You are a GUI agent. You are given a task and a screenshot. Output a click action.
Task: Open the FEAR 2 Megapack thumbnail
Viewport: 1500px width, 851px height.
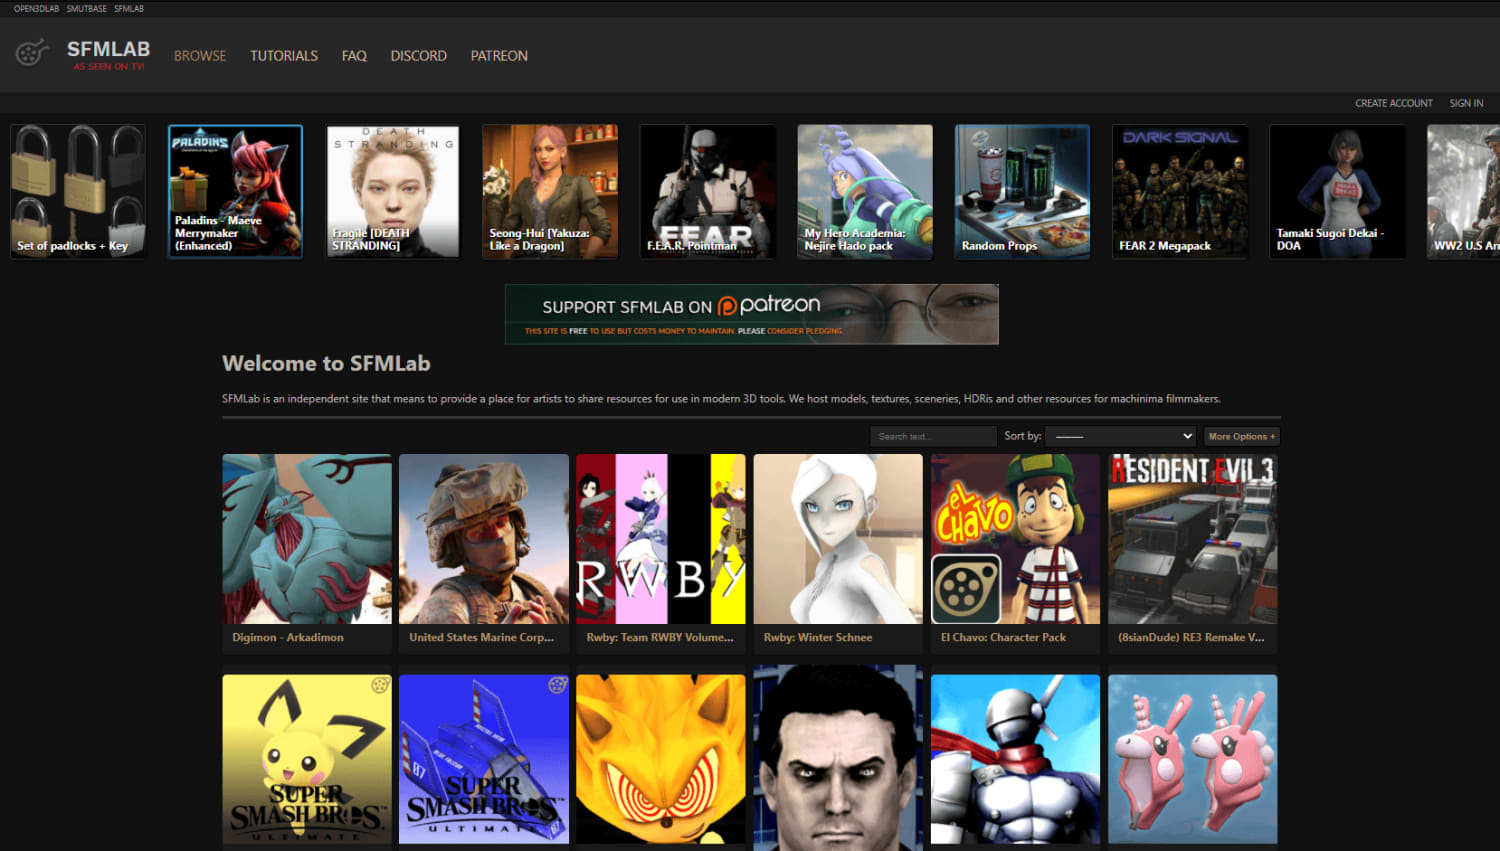coord(1180,192)
